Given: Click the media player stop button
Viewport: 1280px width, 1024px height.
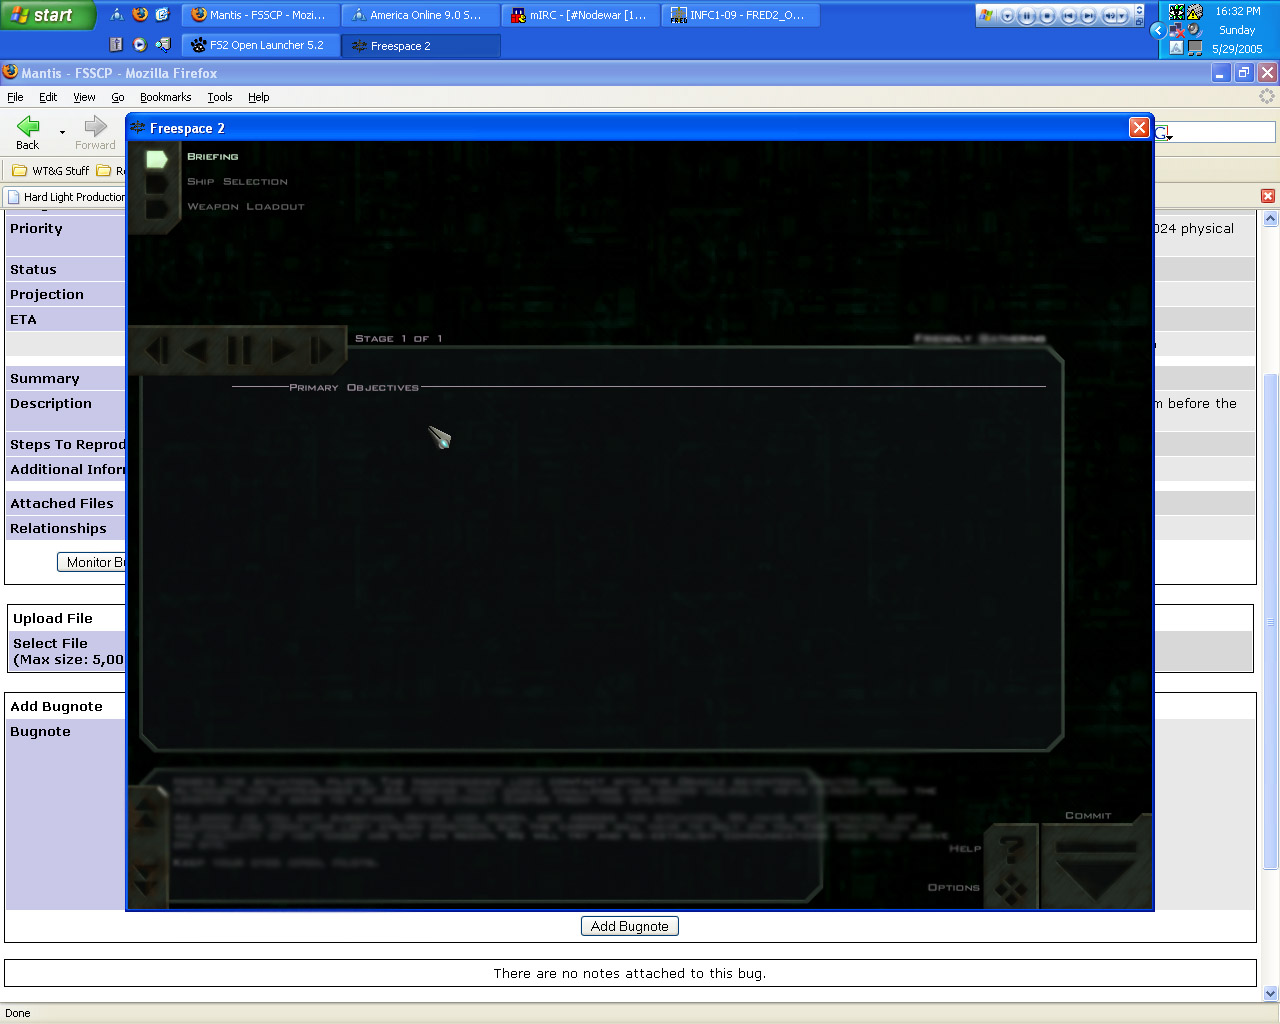Looking at the screenshot, I should (x=1047, y=16).
